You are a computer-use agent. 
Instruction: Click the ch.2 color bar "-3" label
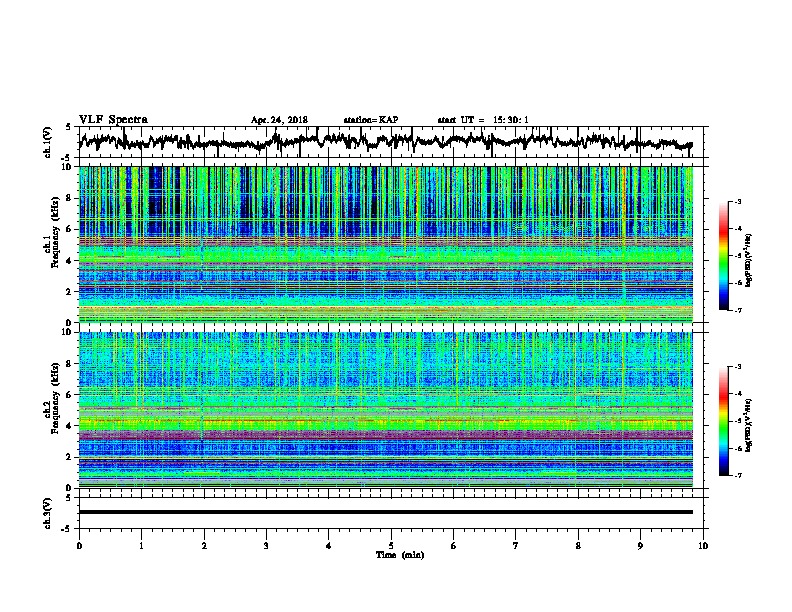pos(737,367)
